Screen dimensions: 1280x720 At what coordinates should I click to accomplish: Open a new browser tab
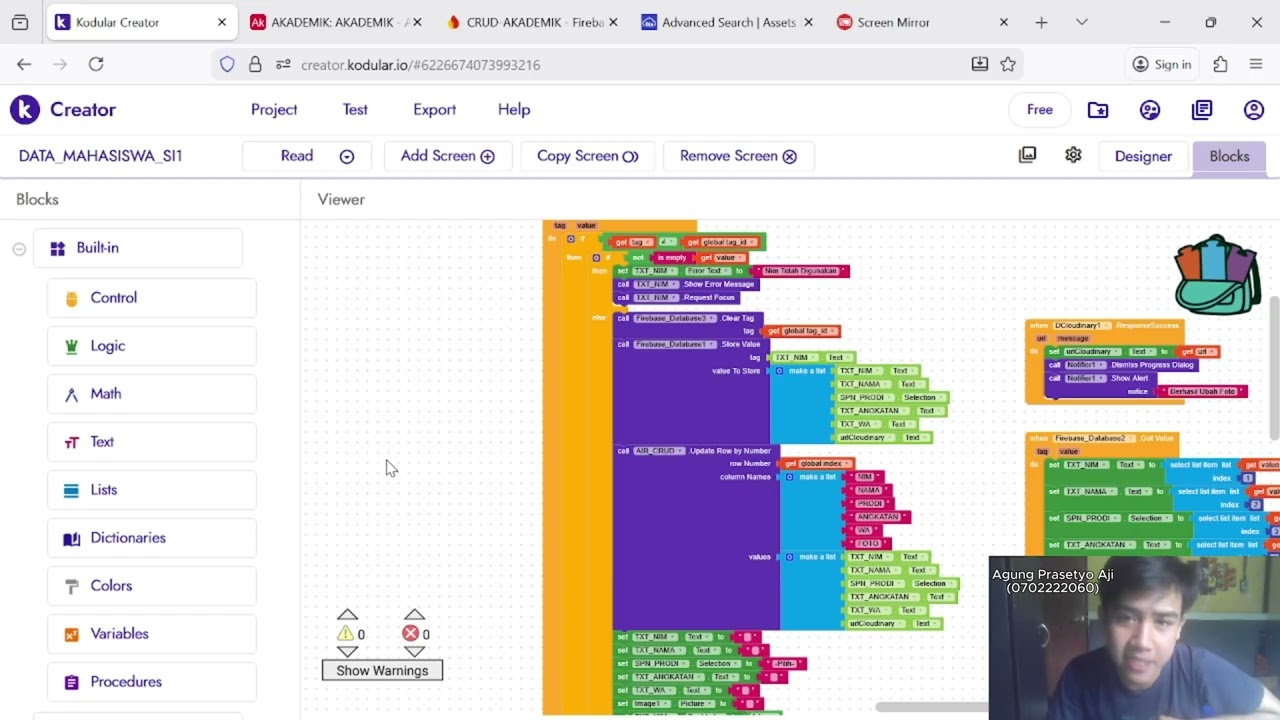(x=1041, y=22)
